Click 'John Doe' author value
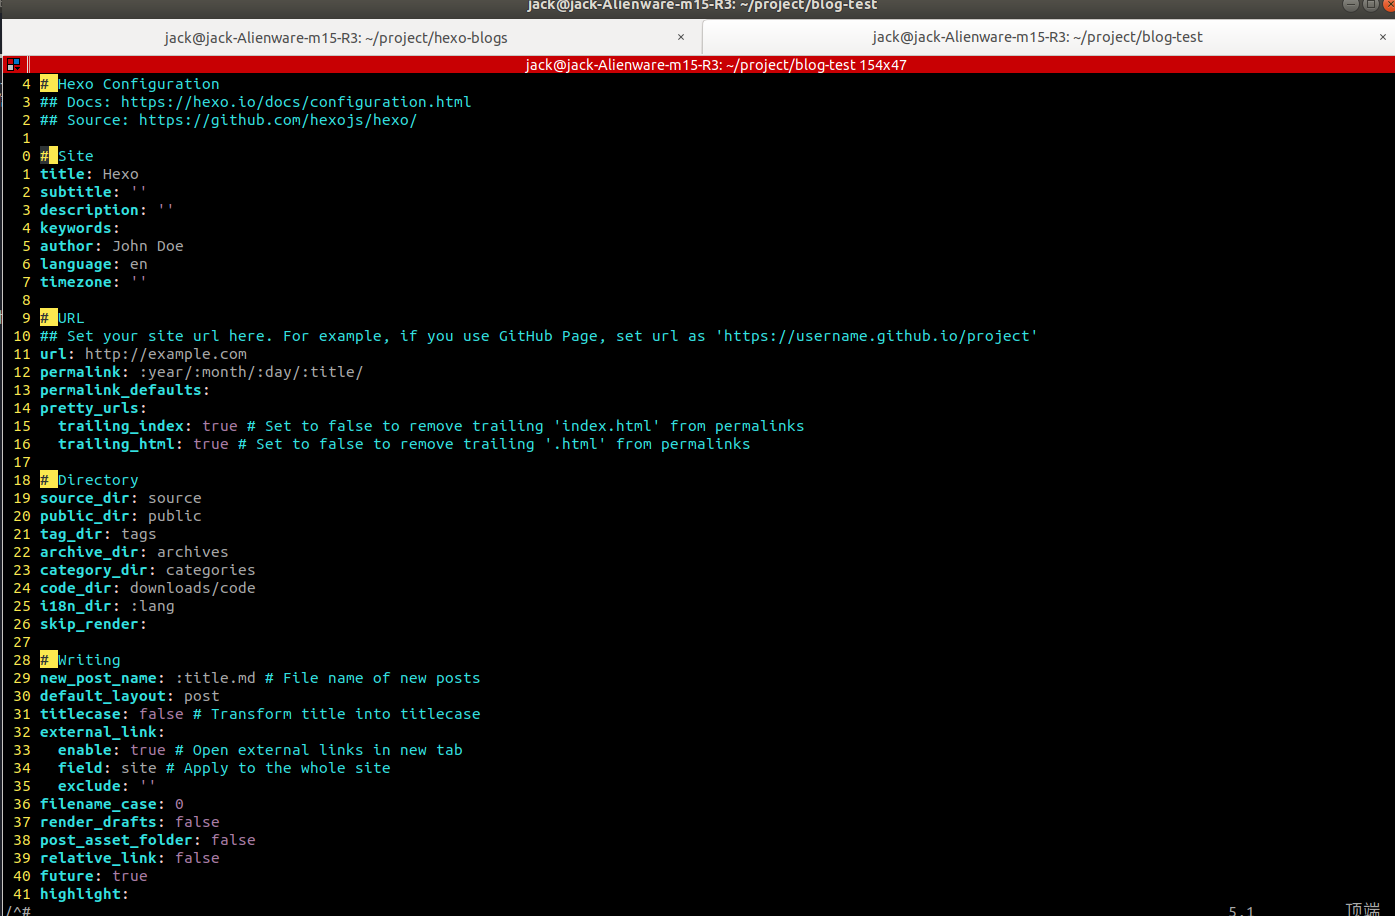Viewport: 1395px width, 916px height. pyautogui.click(x=148, y=246)
